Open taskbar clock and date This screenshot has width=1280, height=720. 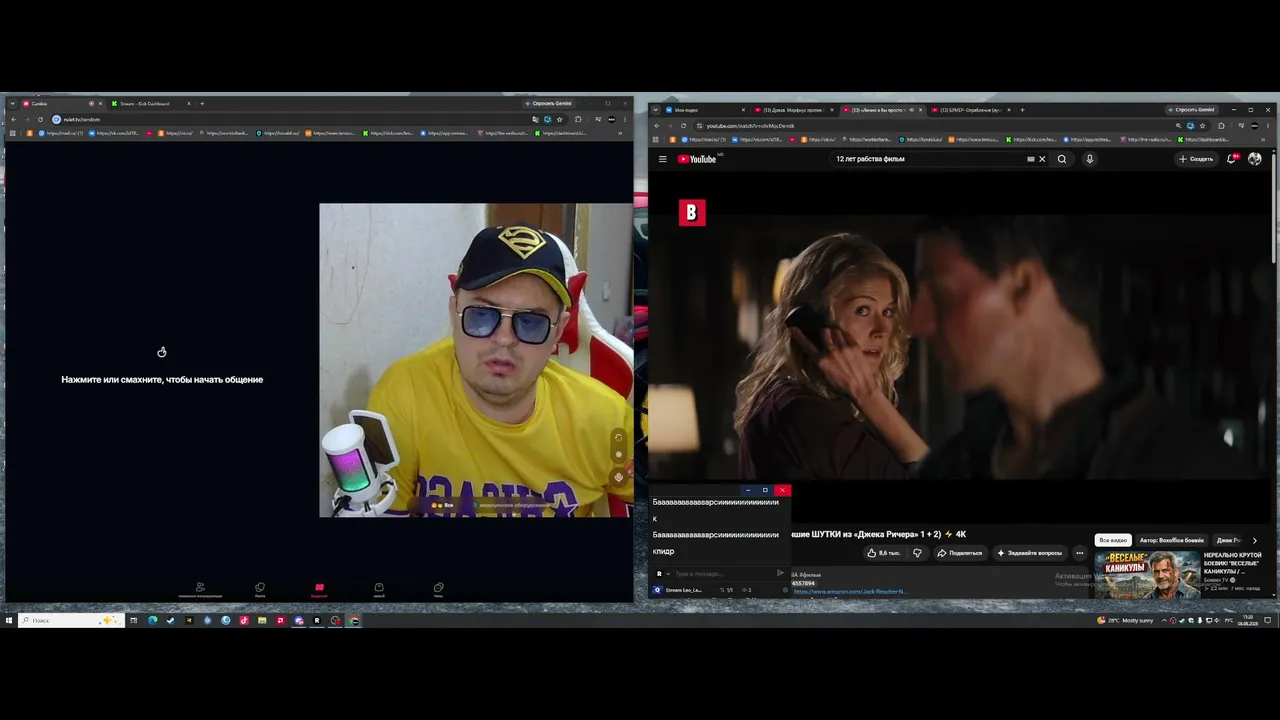click(x=1247, y=621)
